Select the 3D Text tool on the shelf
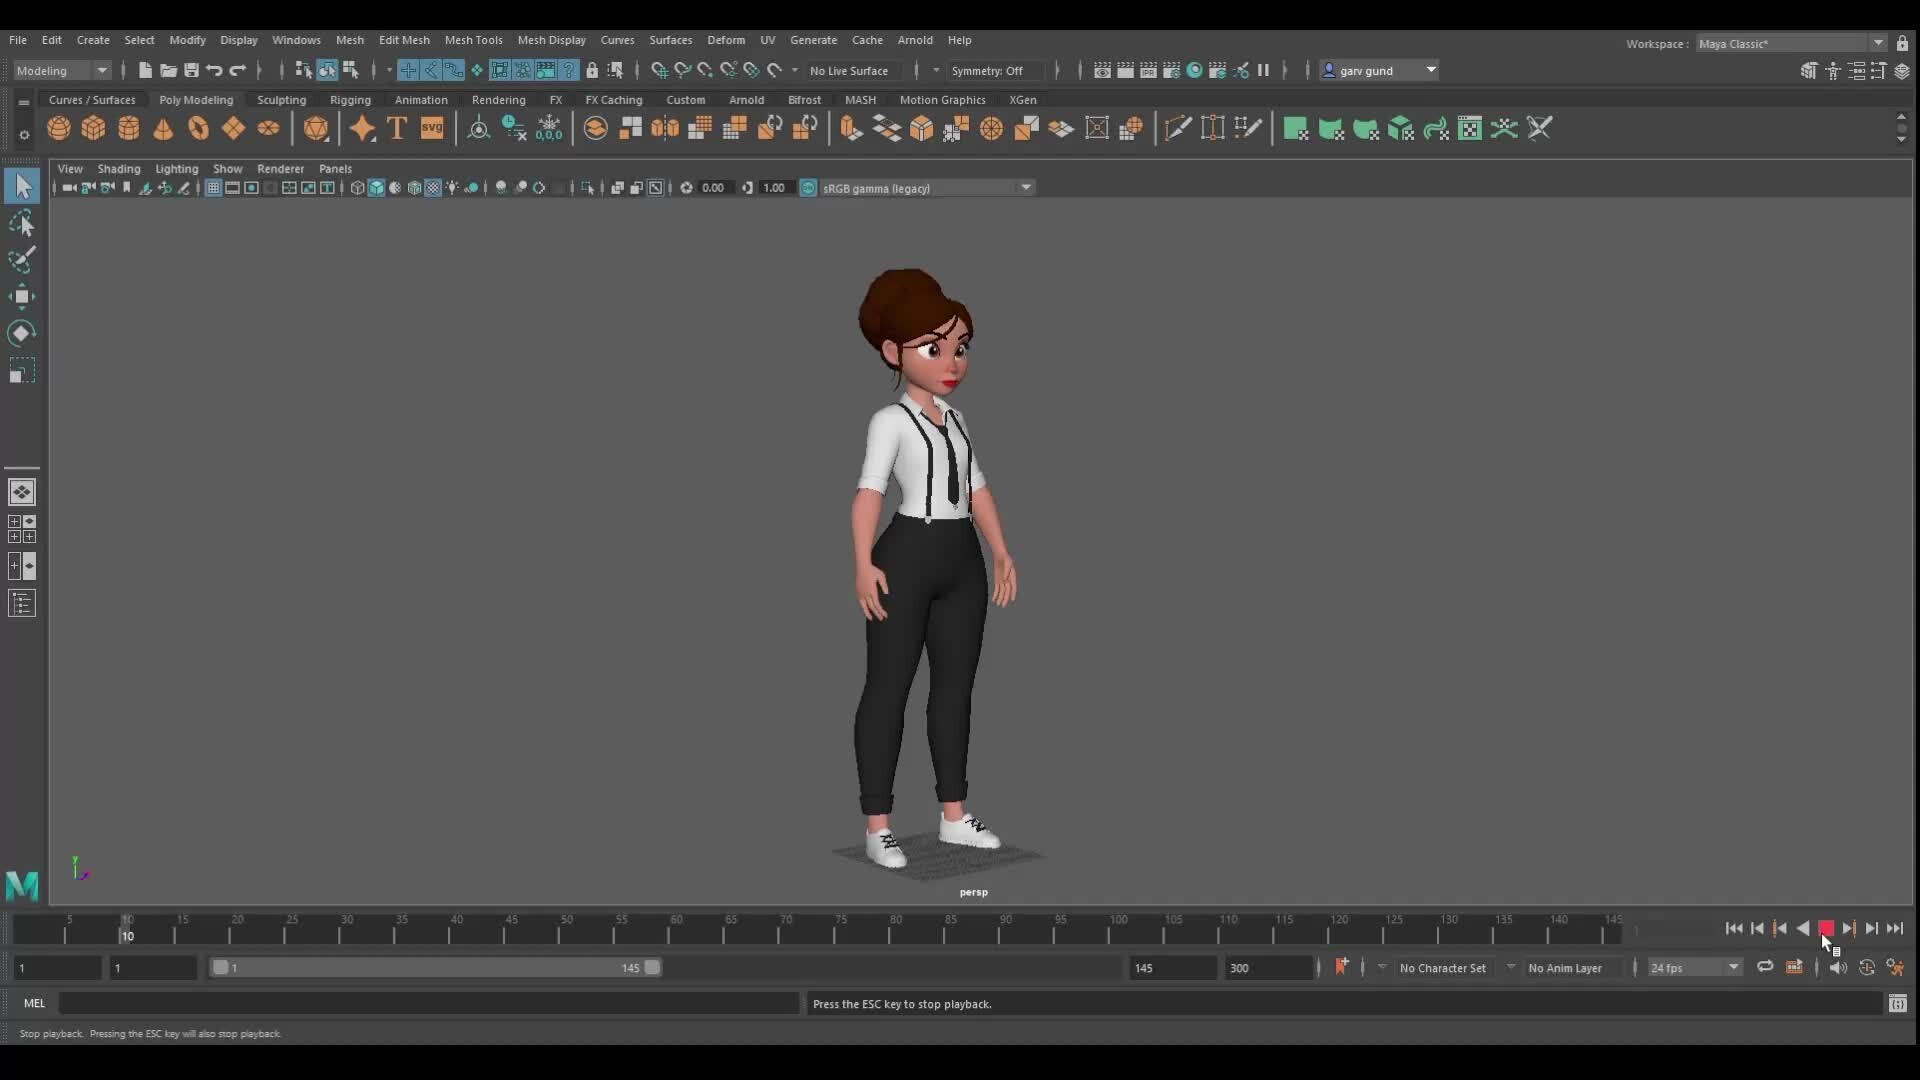Image resolution: width=1920 pixels, height=1080 pixels. (397, 128)
